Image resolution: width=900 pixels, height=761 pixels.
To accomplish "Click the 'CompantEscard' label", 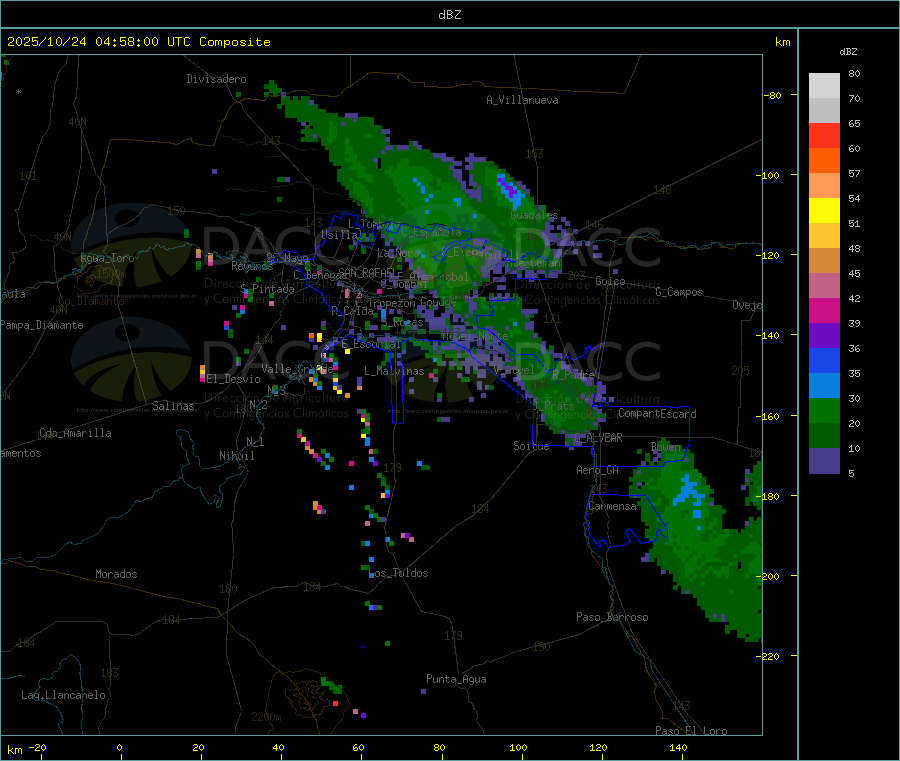I will pos(657,414).
